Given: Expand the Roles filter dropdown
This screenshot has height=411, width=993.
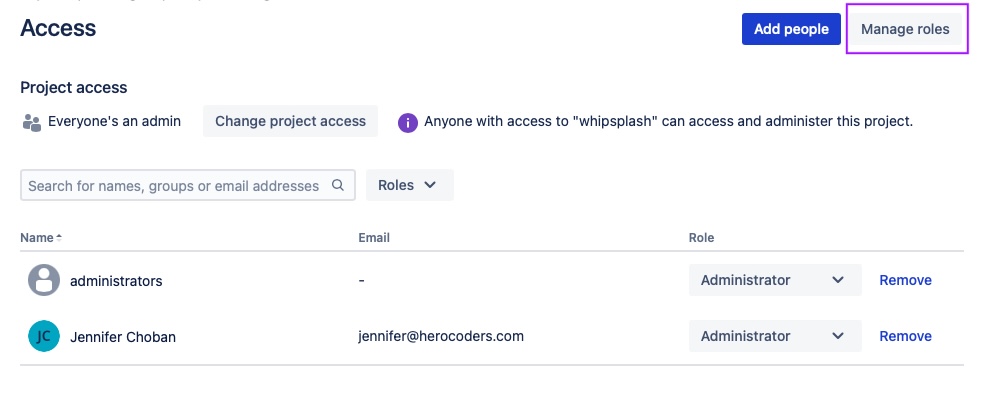Looking at the screenshot, I should coord(409,185).
